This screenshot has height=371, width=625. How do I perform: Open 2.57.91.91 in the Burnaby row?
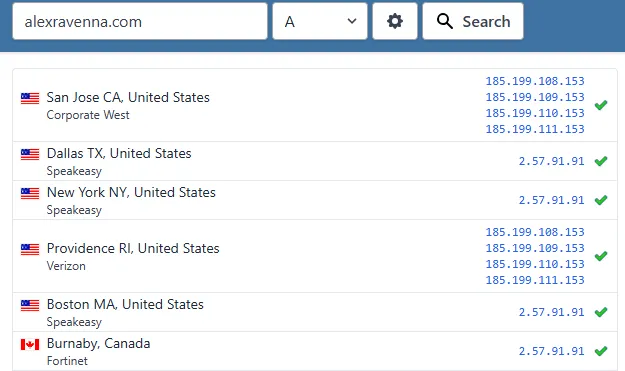click(552, 351)
